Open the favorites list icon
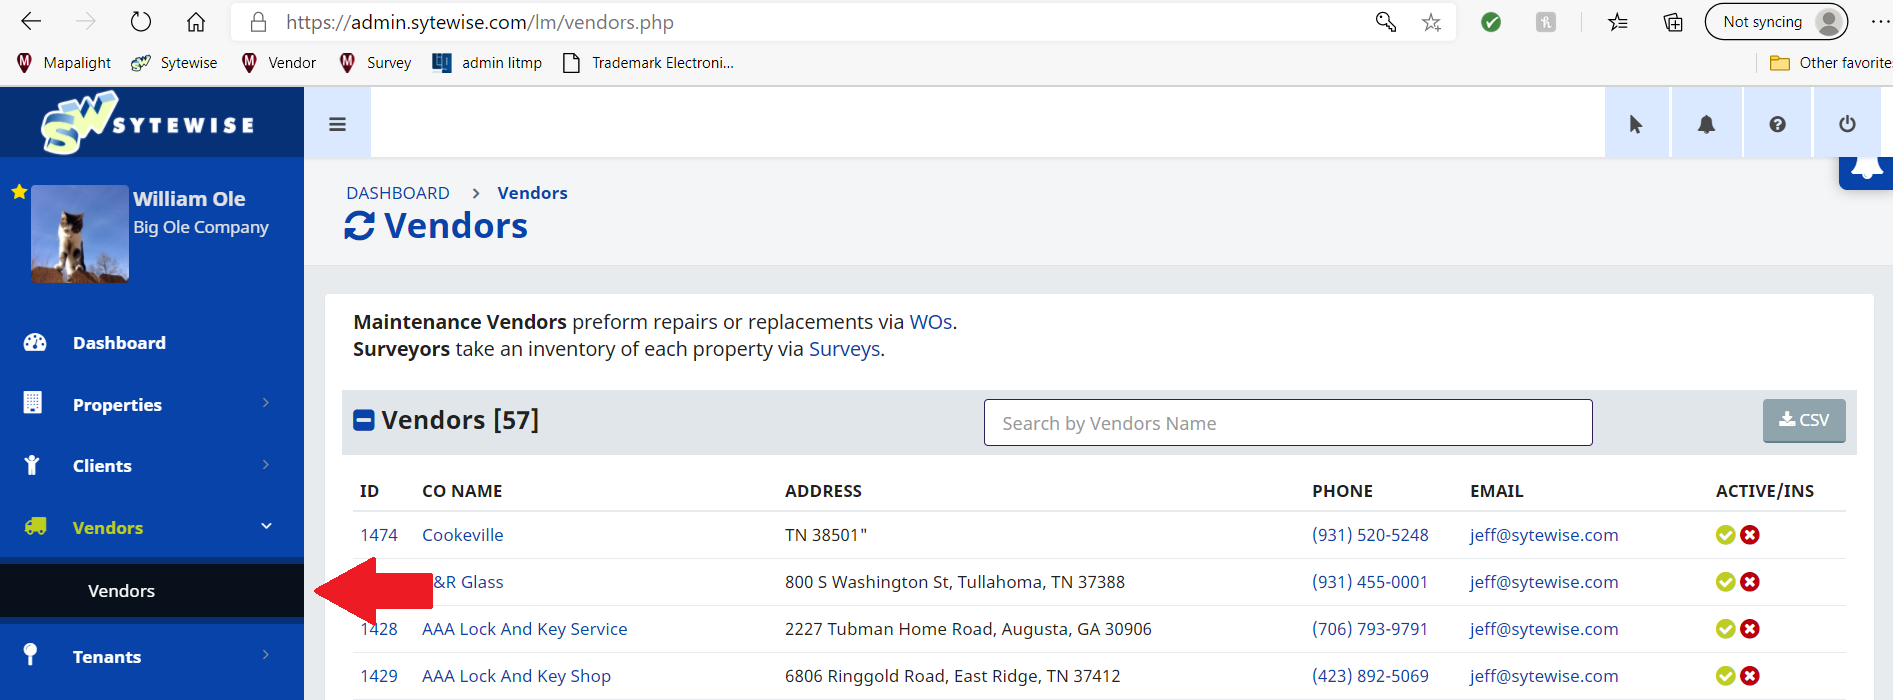 (1618, 22)
